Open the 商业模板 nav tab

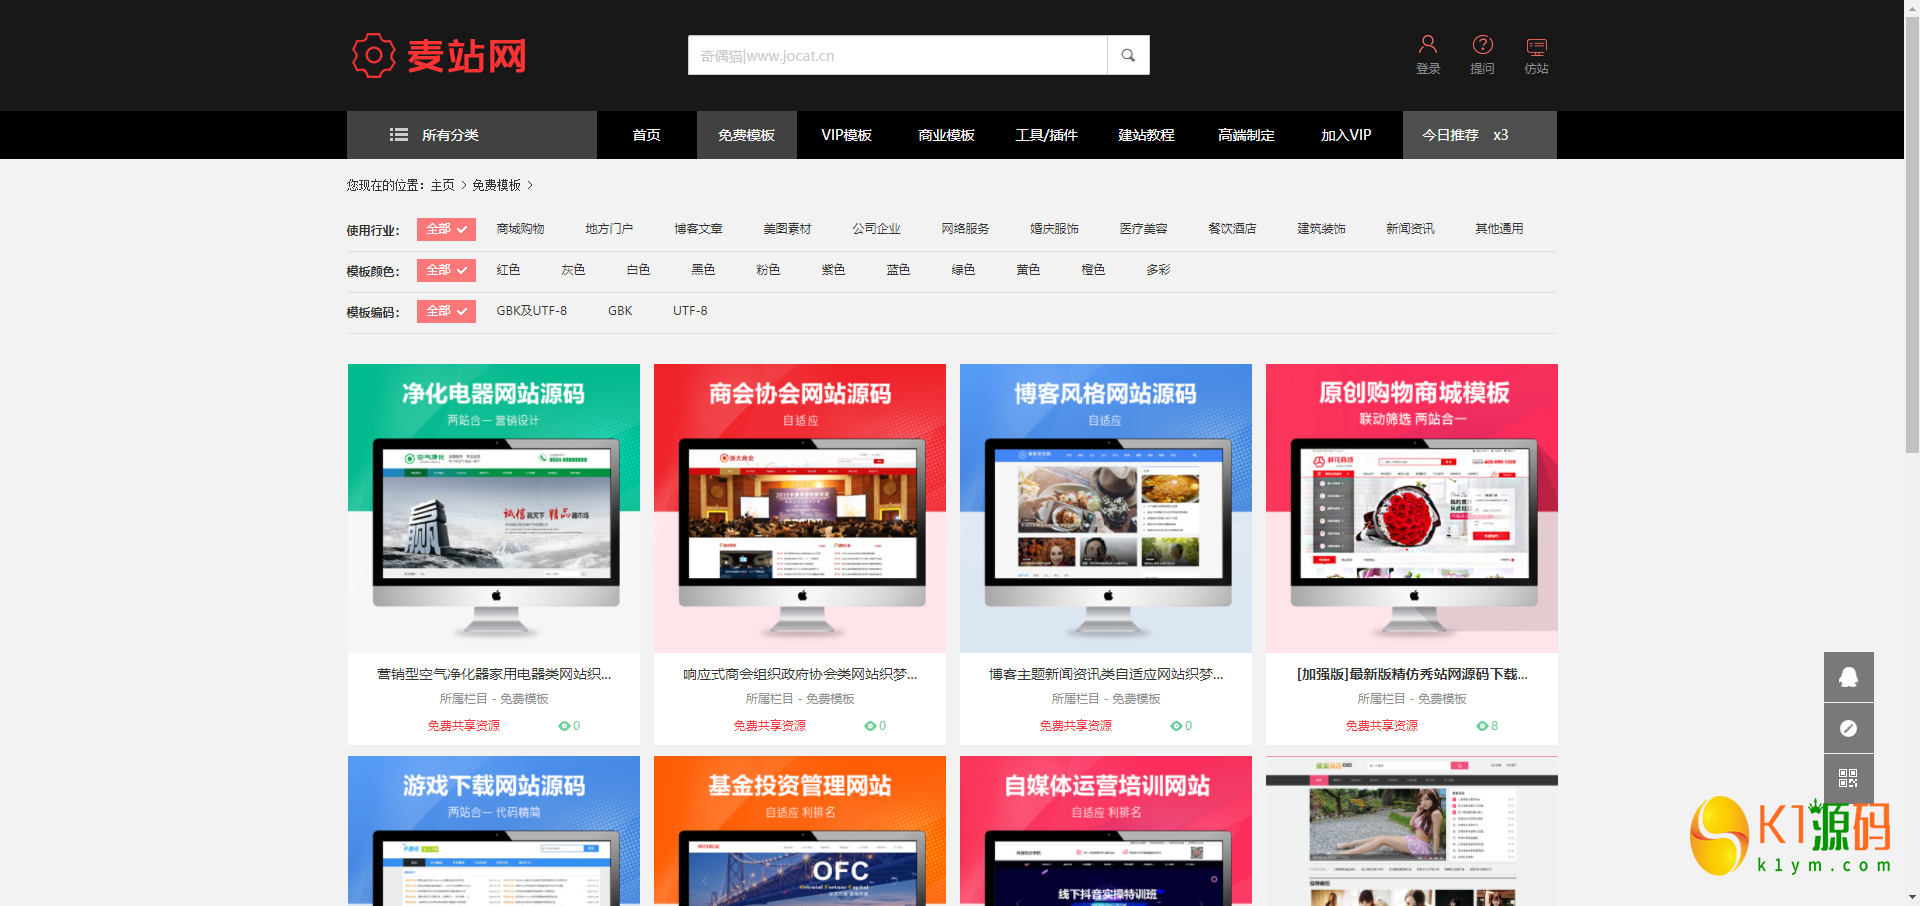(x=947, y=135)
